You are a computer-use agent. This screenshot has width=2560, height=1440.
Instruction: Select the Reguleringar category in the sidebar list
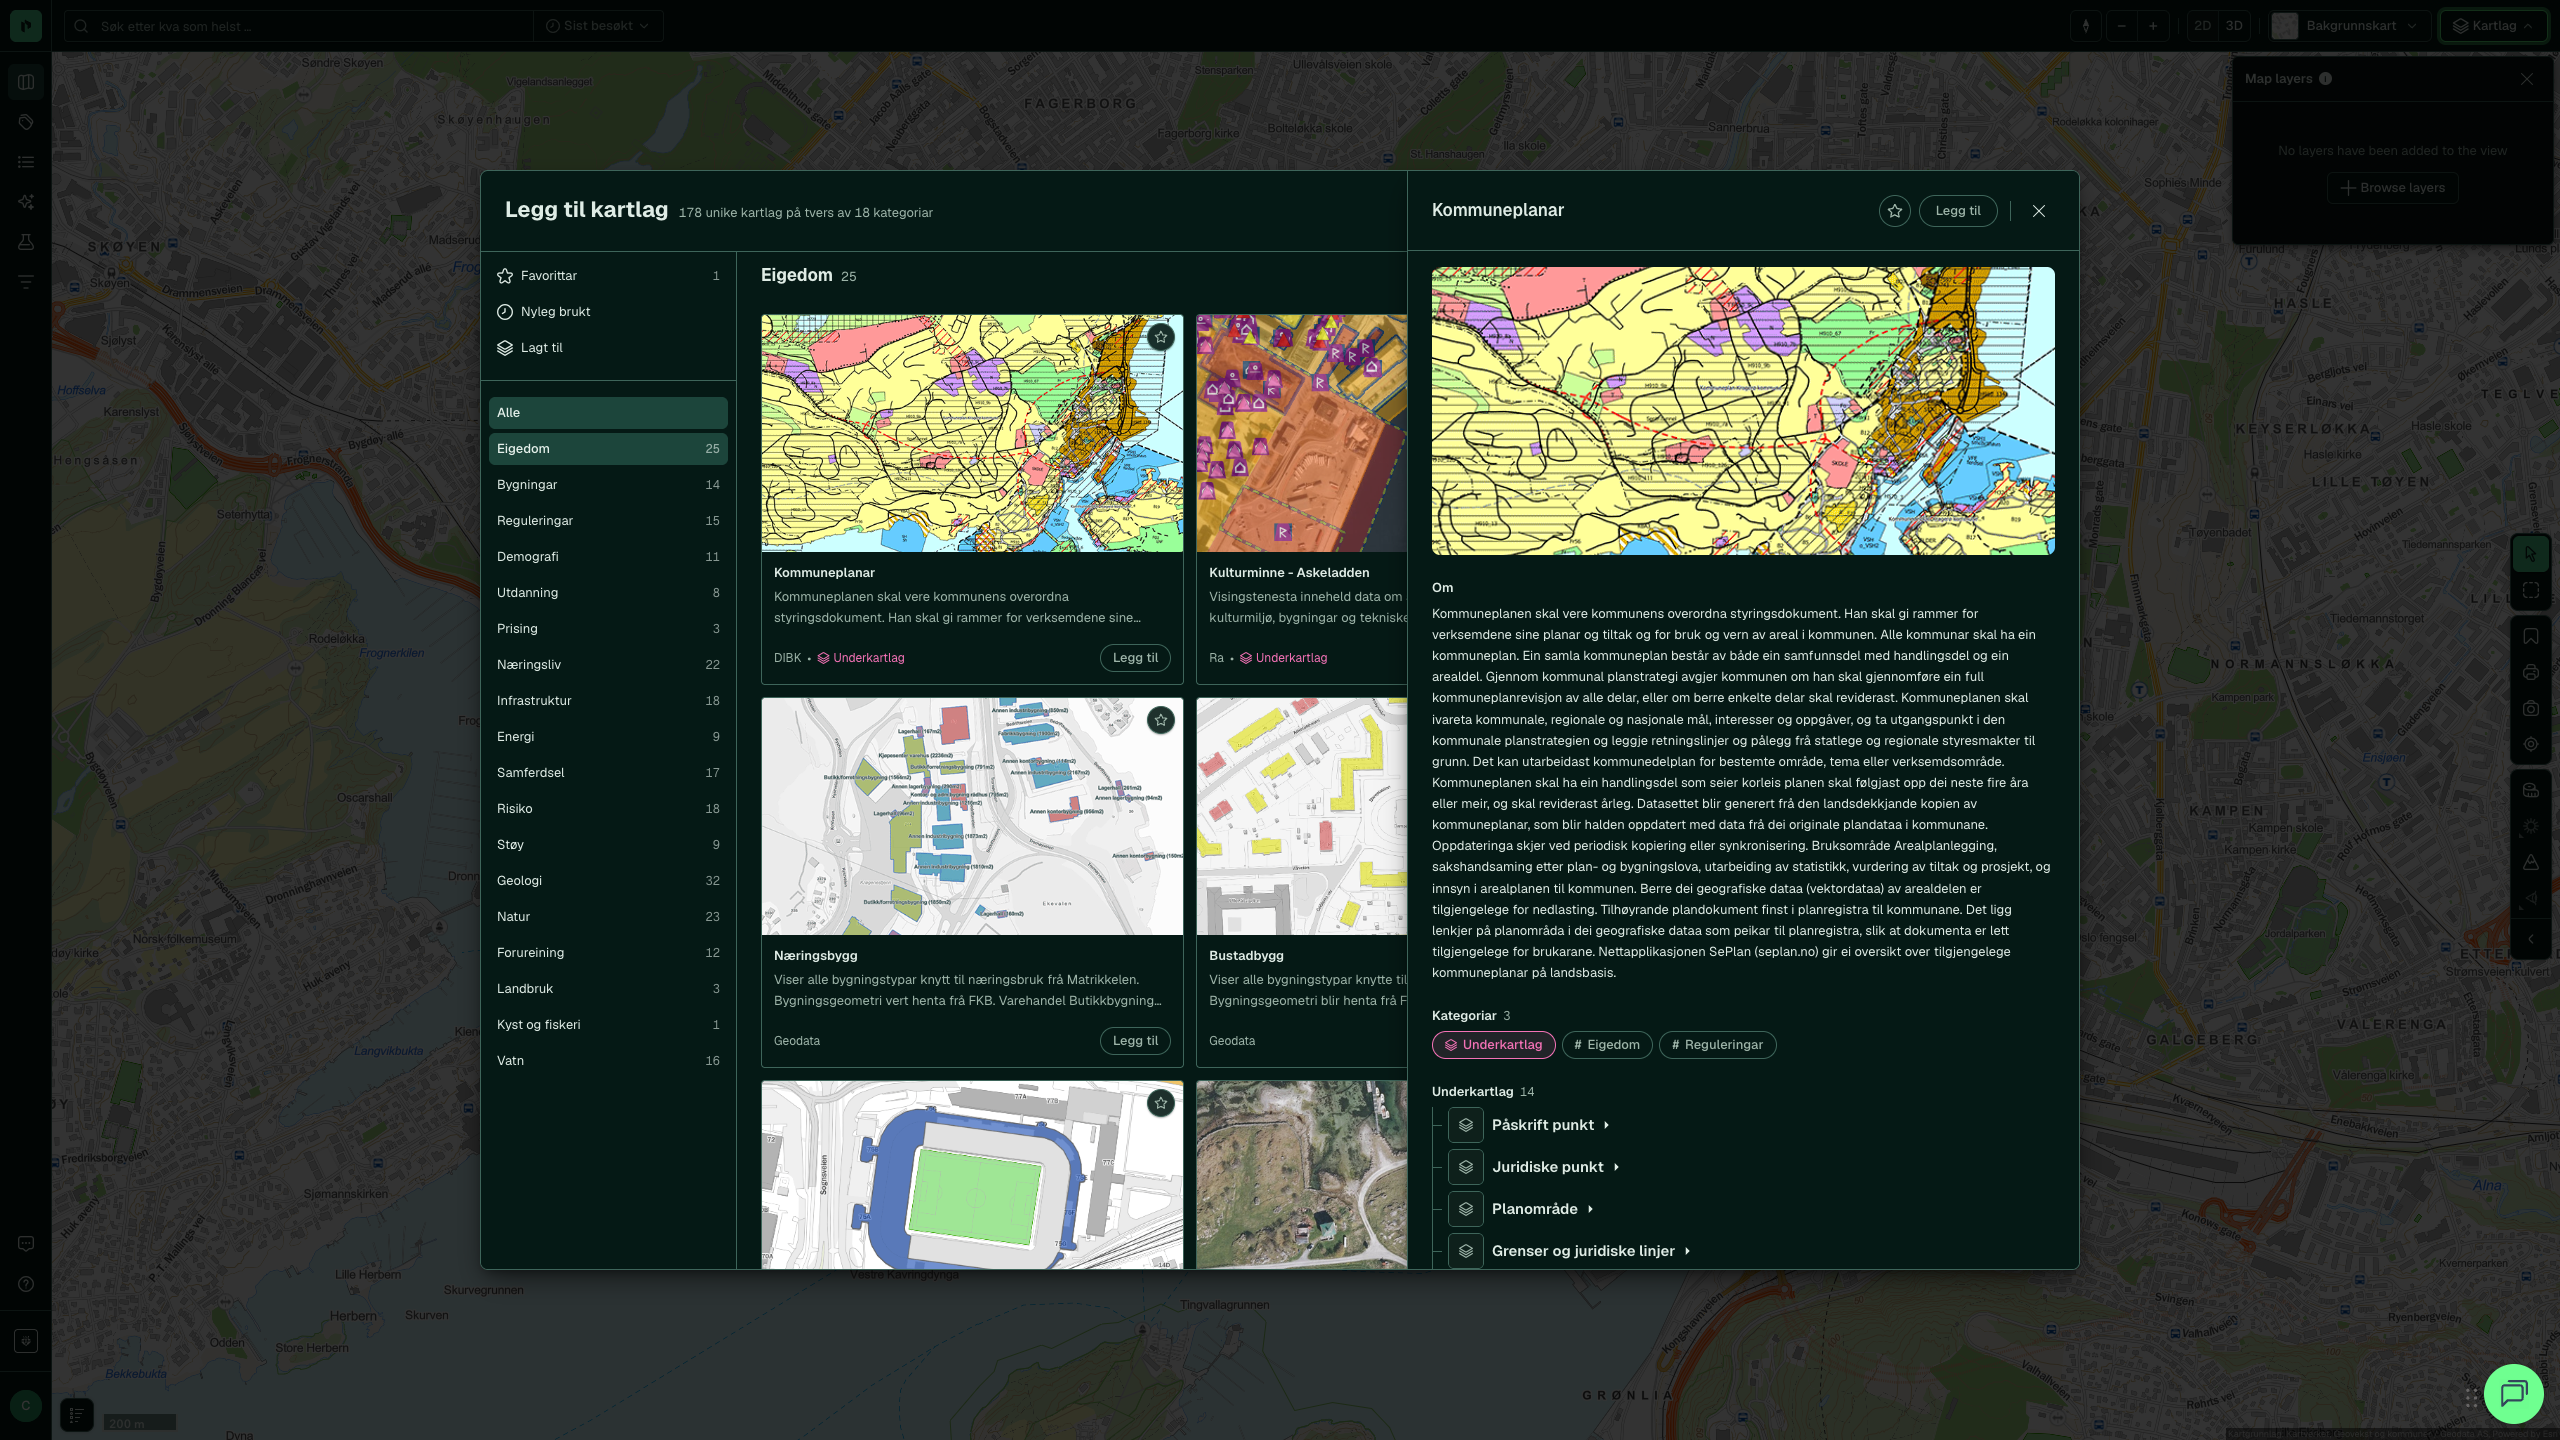[608, 521]
